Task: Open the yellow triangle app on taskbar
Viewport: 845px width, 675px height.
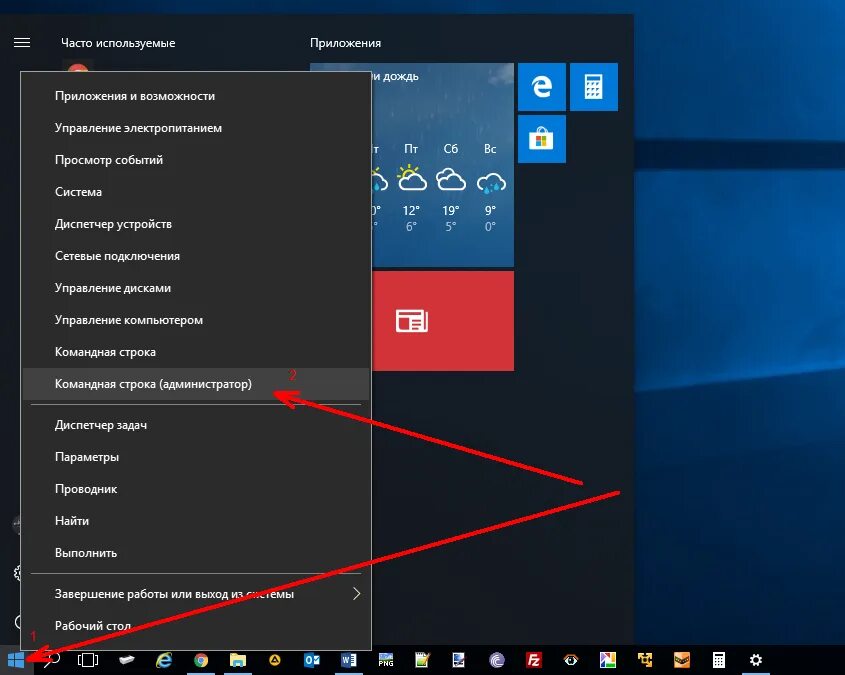Action: coord(275,659)
